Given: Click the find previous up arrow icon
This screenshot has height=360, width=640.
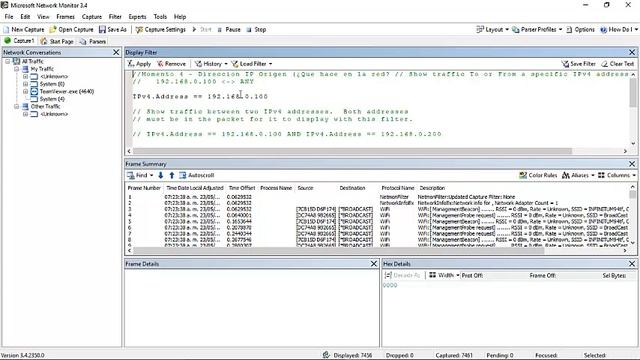Looking at the screenshot, I should coord(172,175).
